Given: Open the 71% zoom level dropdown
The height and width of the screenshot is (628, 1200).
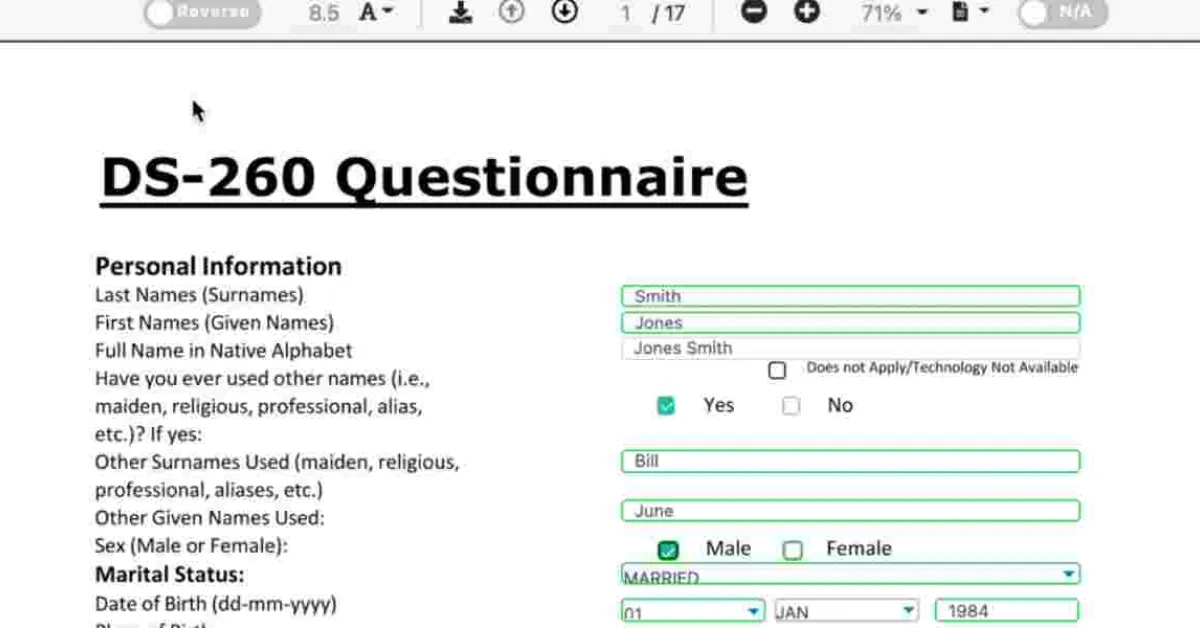Looking at the screenshot, I should coord(894,13).
